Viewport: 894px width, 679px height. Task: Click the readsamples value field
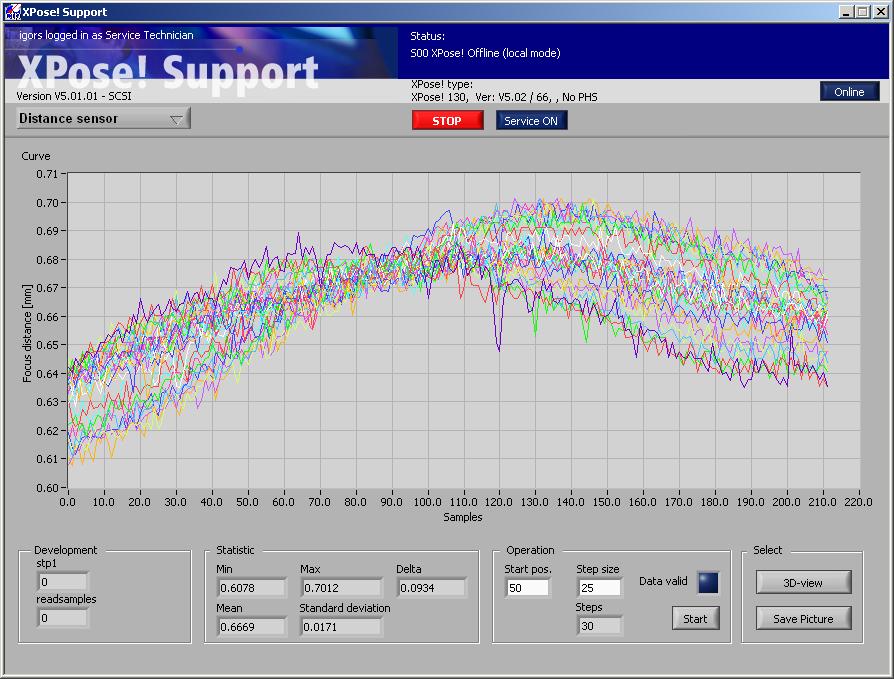[x=63, y=618]
